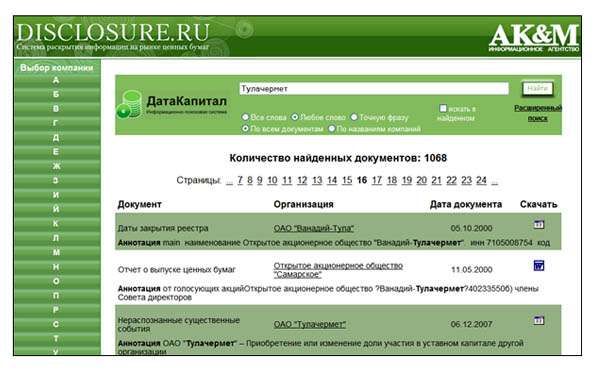
Task: Open company letter Ж in sidebar
Action: (57, 166)
